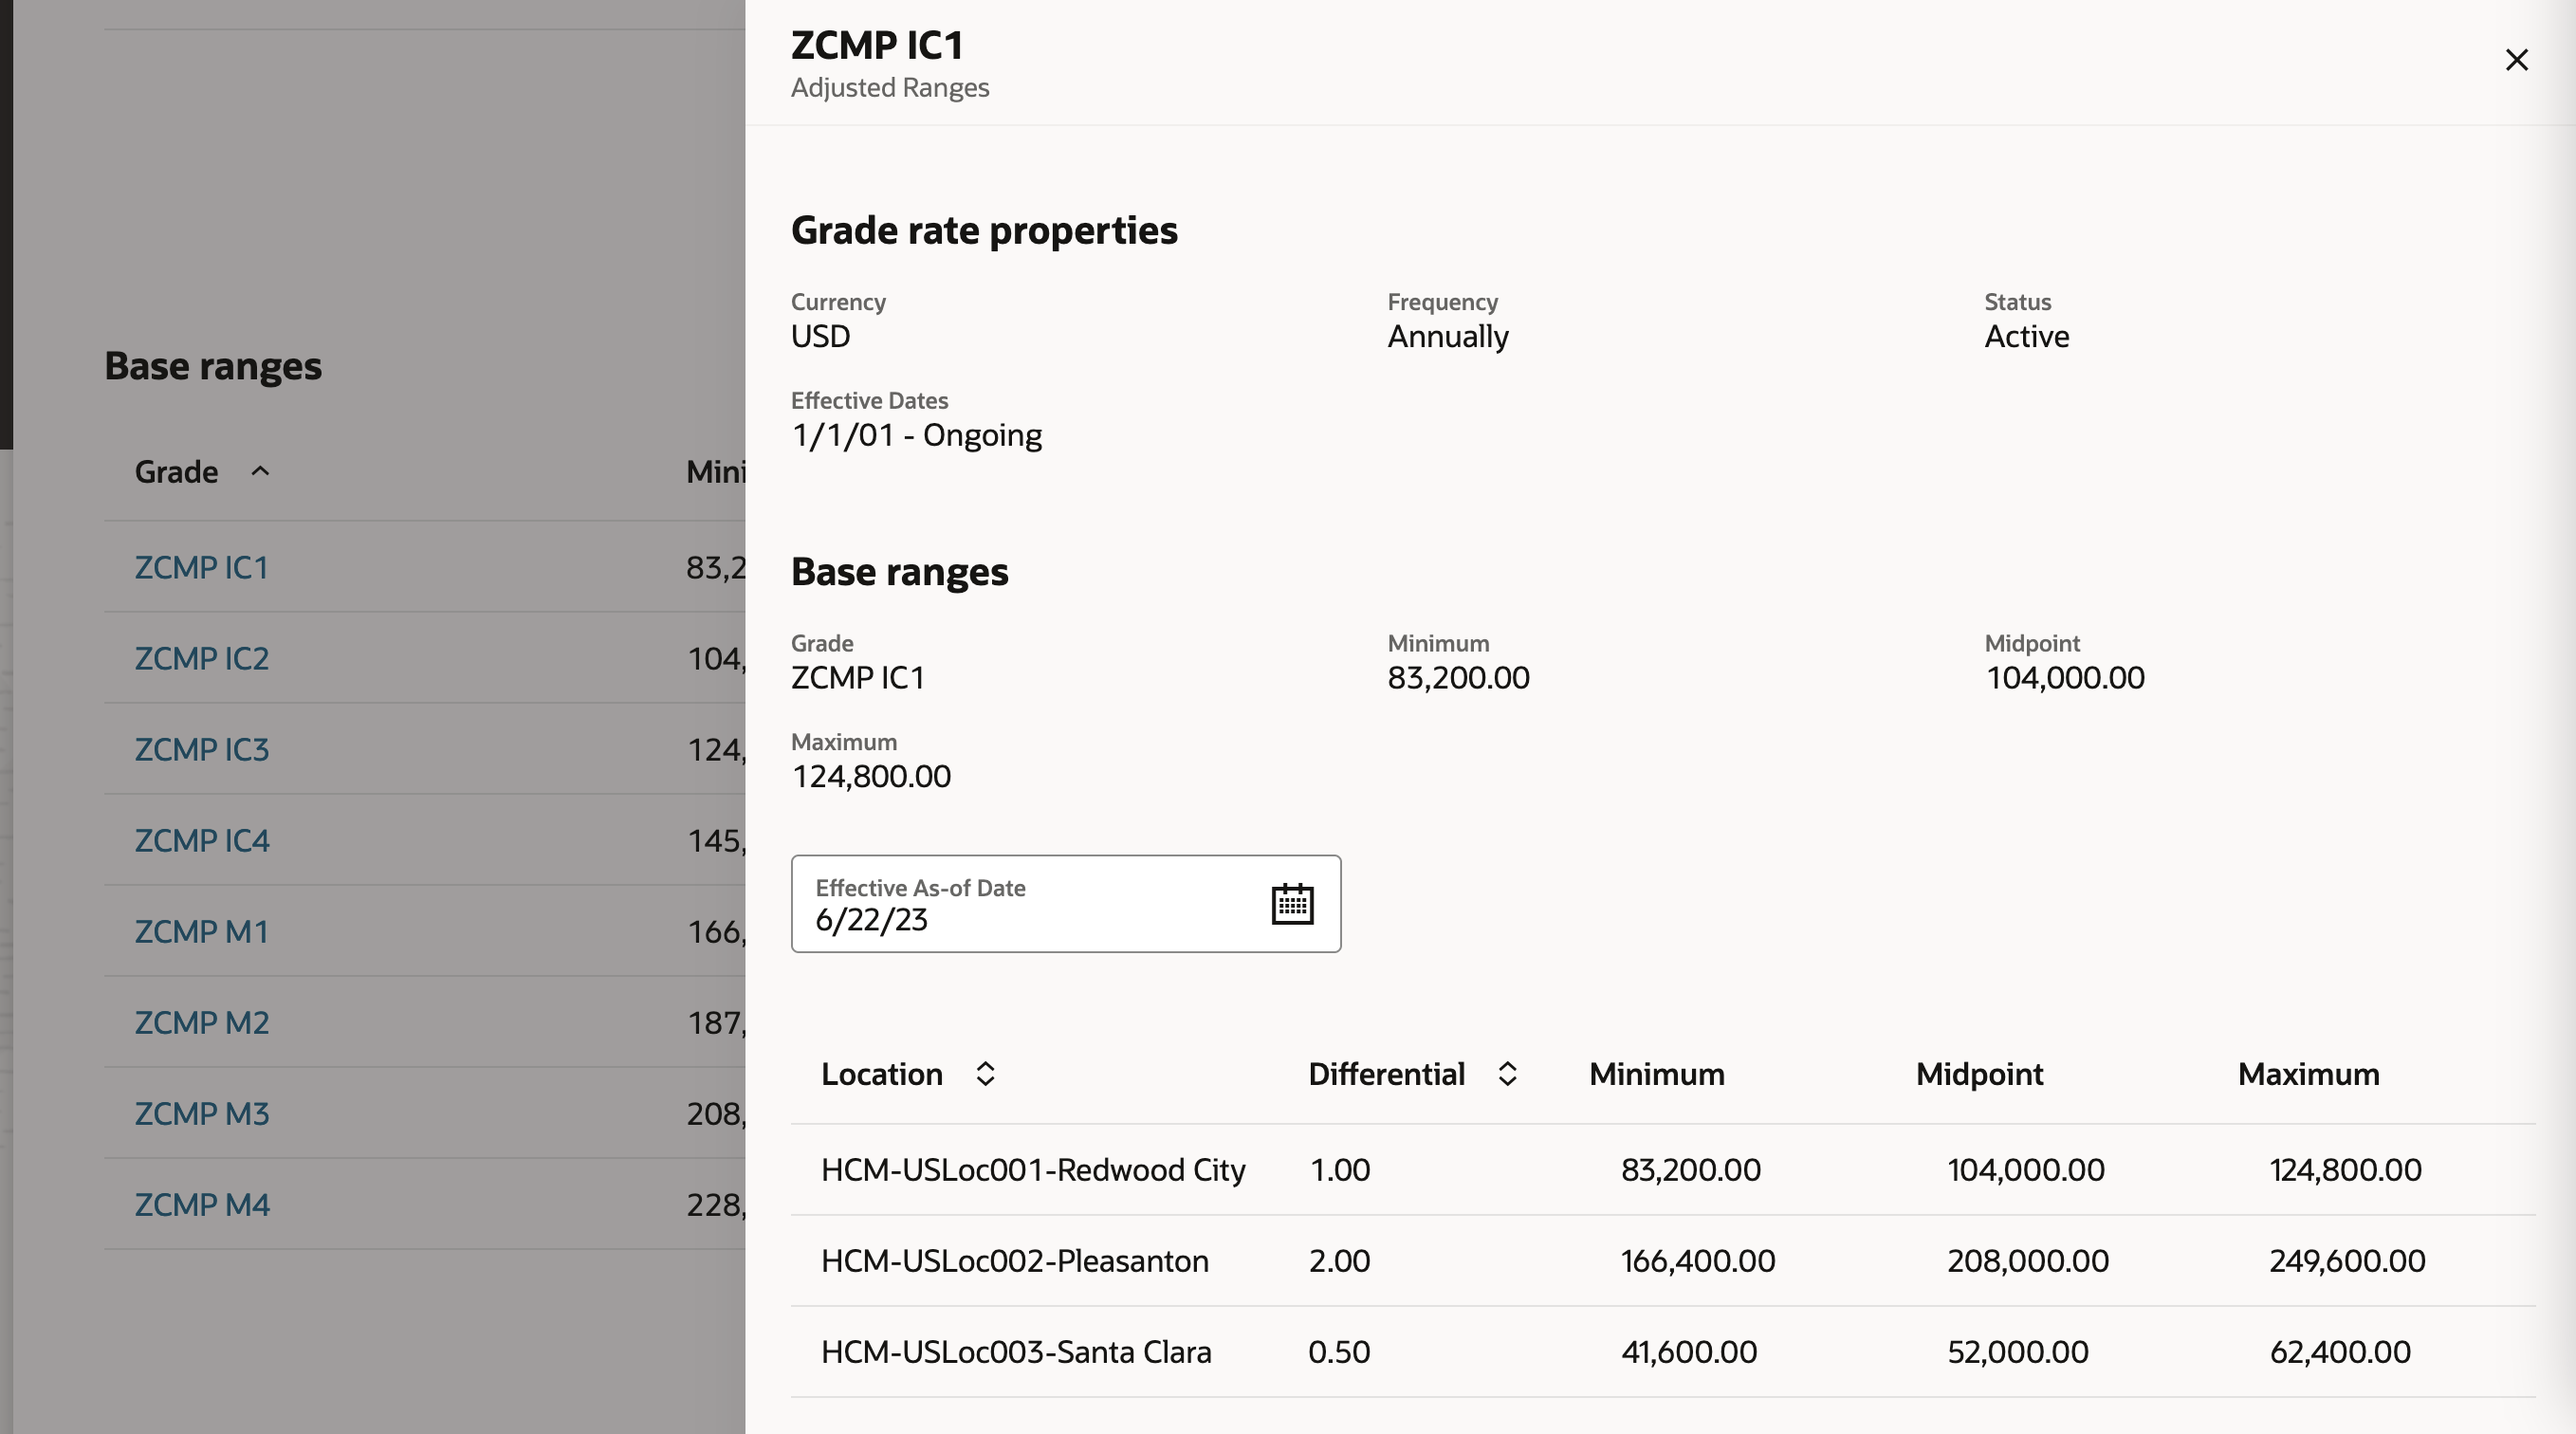Click the Location column header
Viewport: 2576px width, 1434px height.
881,1074
